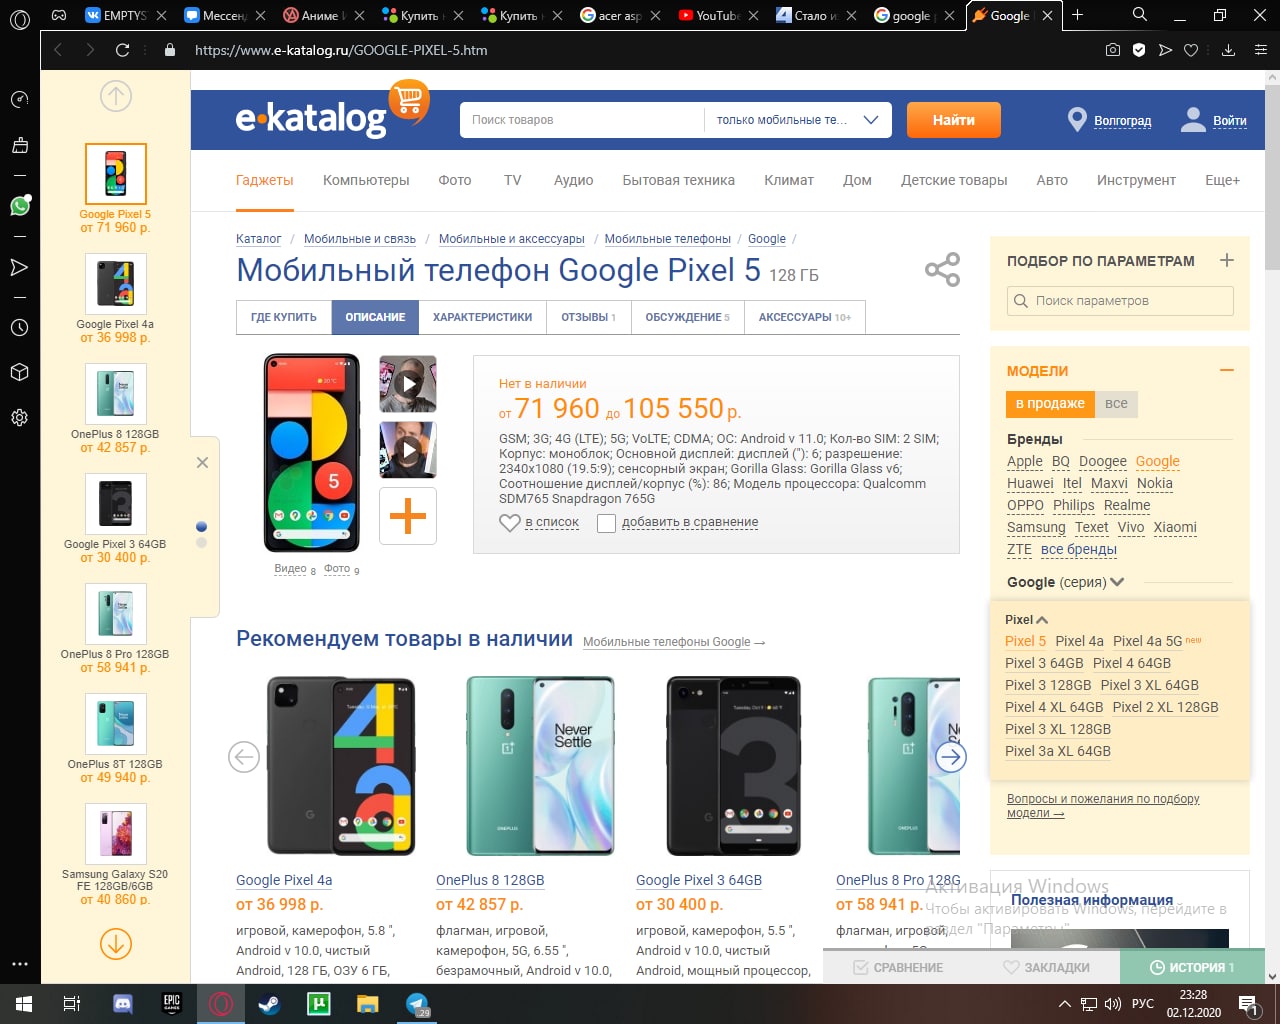The height and width of the screenshot is (1024, 1280).
Task: Show next recommended products arrow
Action: click(x=951, y=757)
